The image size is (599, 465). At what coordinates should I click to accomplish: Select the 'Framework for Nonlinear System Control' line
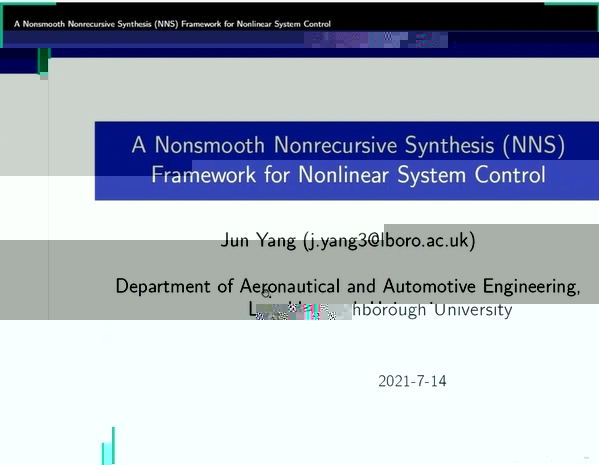click(348, 175)
